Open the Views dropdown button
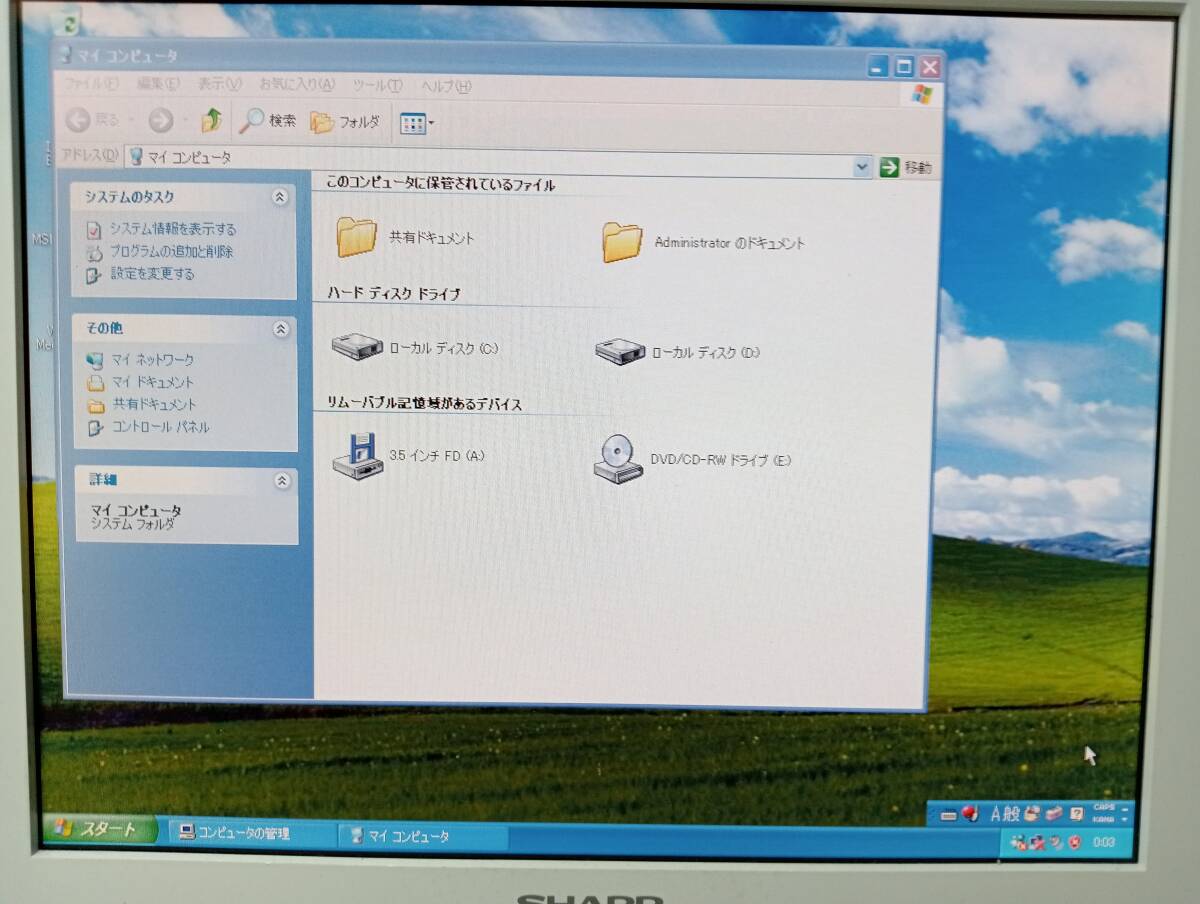 pyautogui.click(x=417, y=124)
